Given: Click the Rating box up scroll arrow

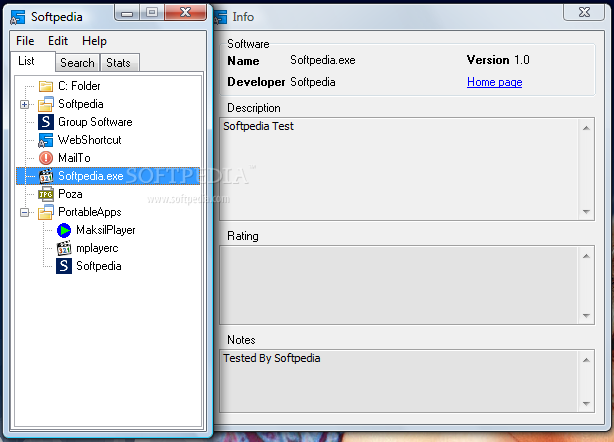Looking at the screenshot, I should tap(586, 256).
